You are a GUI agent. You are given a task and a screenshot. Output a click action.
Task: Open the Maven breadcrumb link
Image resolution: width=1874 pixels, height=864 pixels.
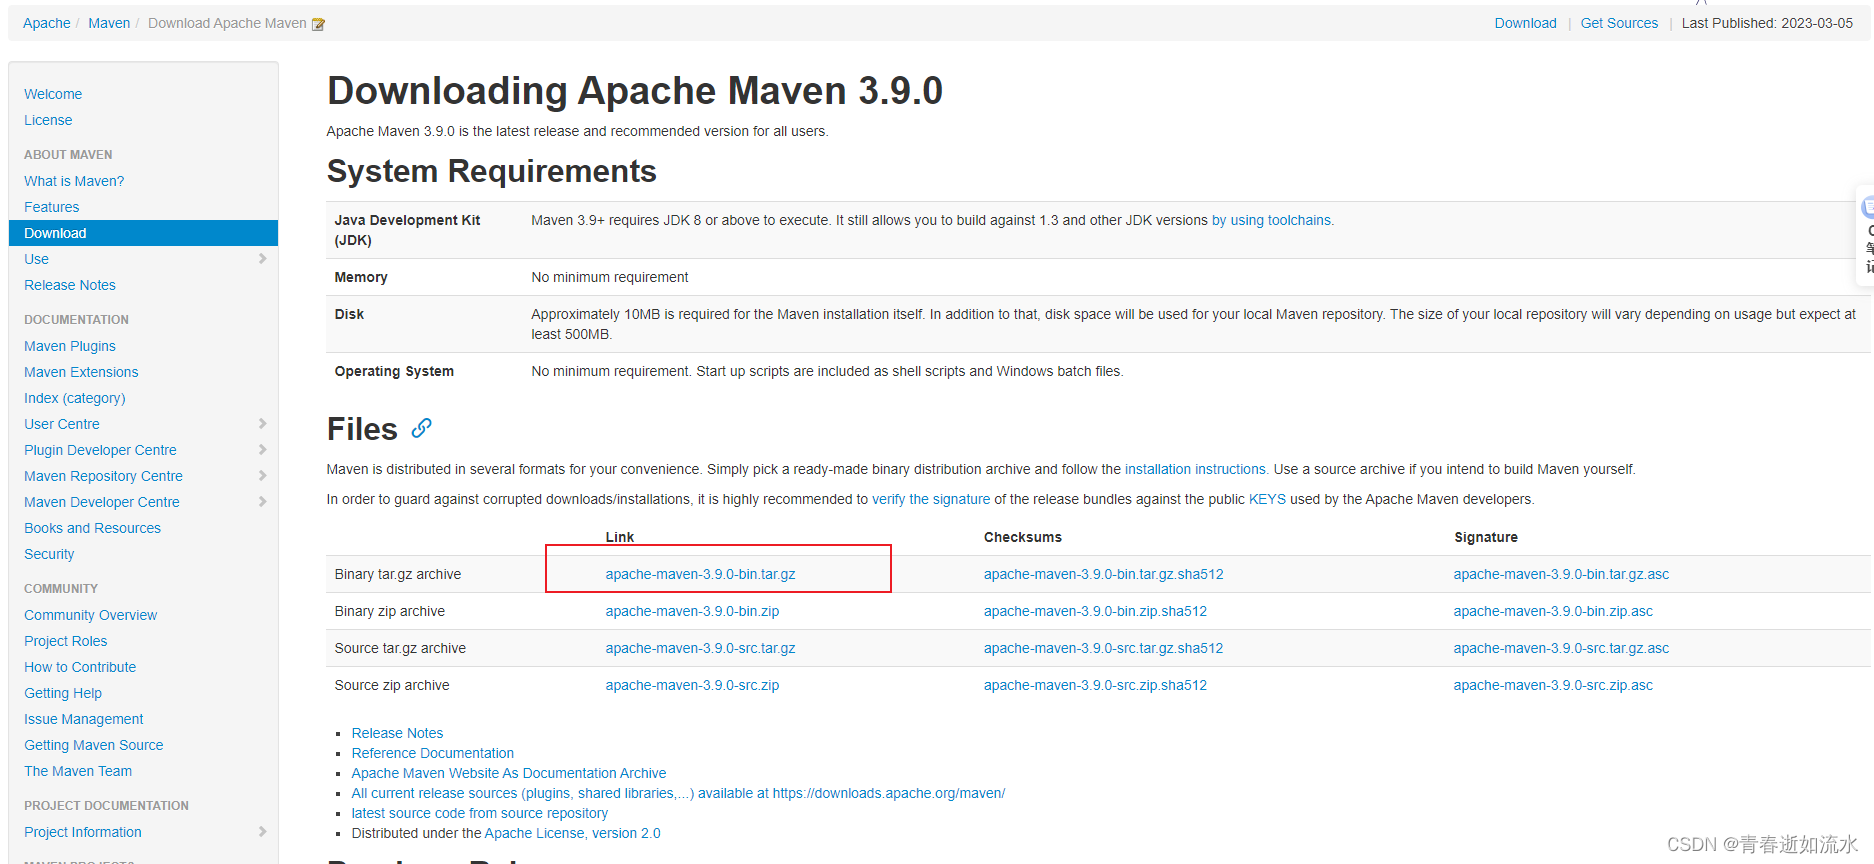click(x=109, y=23)
